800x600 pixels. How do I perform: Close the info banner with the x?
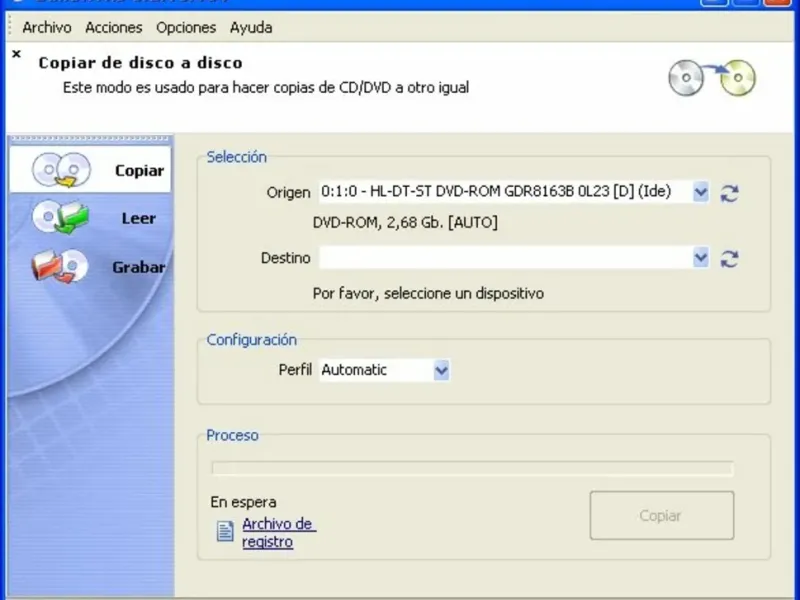tap(16, 54)
